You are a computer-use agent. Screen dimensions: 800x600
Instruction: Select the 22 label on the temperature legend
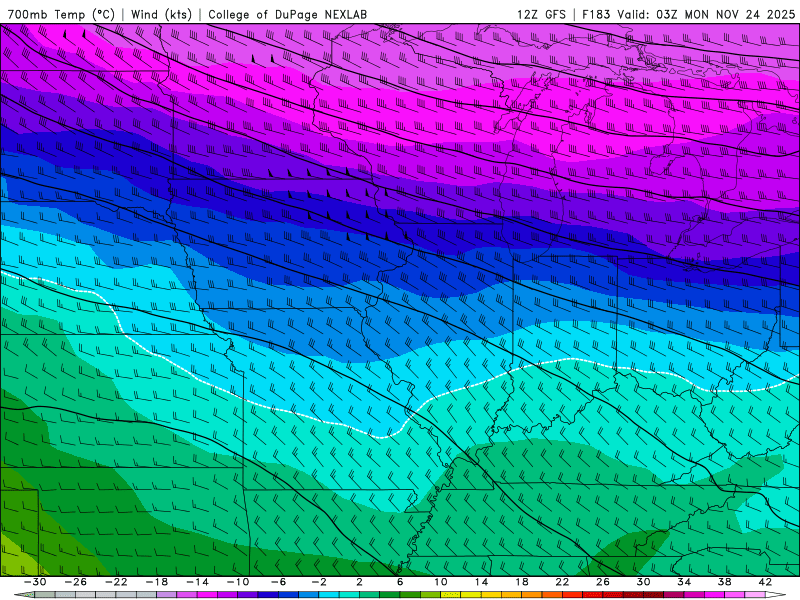point(562,582)
